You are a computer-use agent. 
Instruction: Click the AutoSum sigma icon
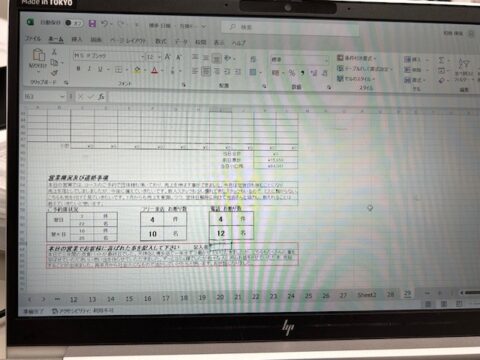pos(441,60)
